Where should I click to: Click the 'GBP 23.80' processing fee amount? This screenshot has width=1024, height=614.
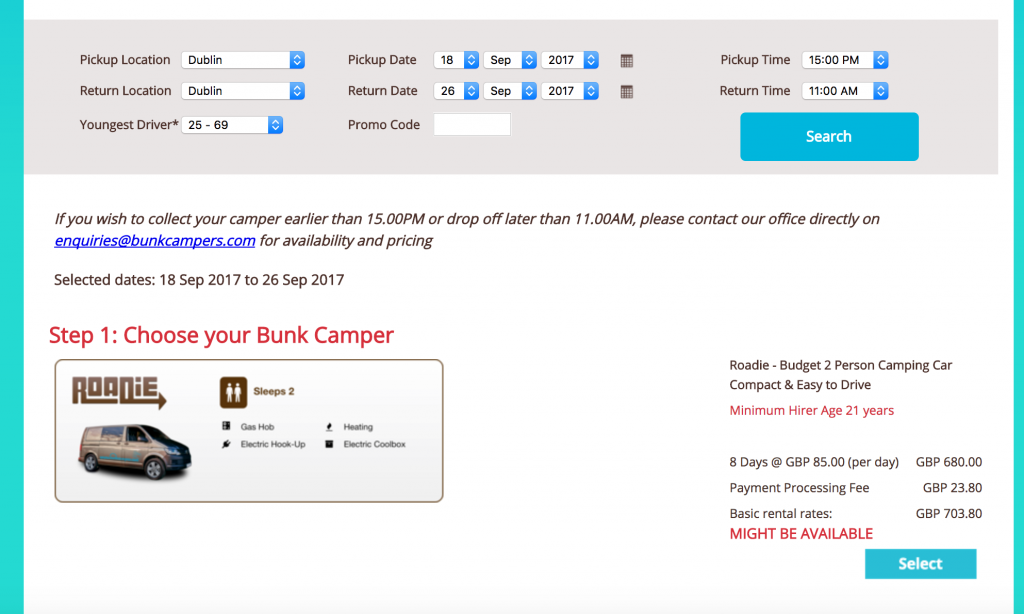[x=952, y=488]
